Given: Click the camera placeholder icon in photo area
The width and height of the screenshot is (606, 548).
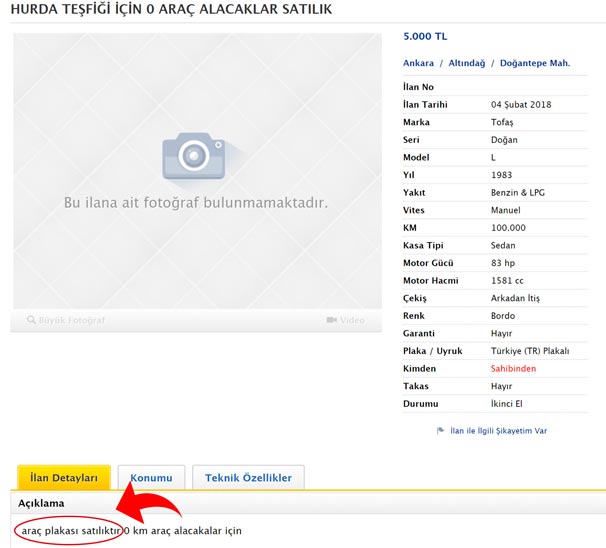Looking at the screenshot, I should 194,155.
